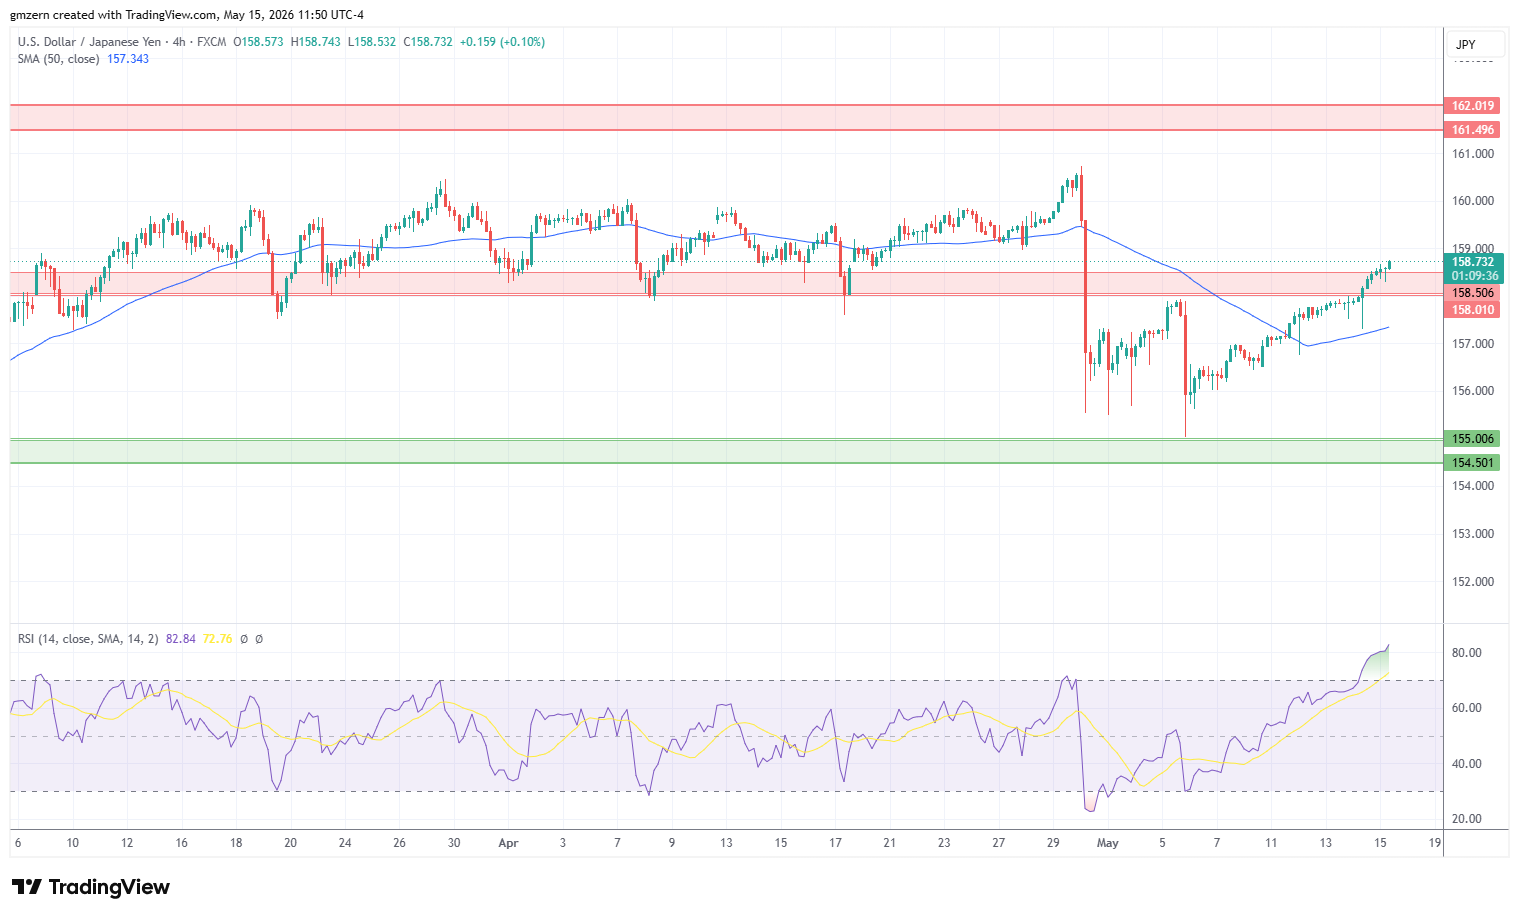Image resolution: width=1519 pixels, height=917 pixels.
Task: Select the green support zone rectangle
Action: (x=727, y=451)
